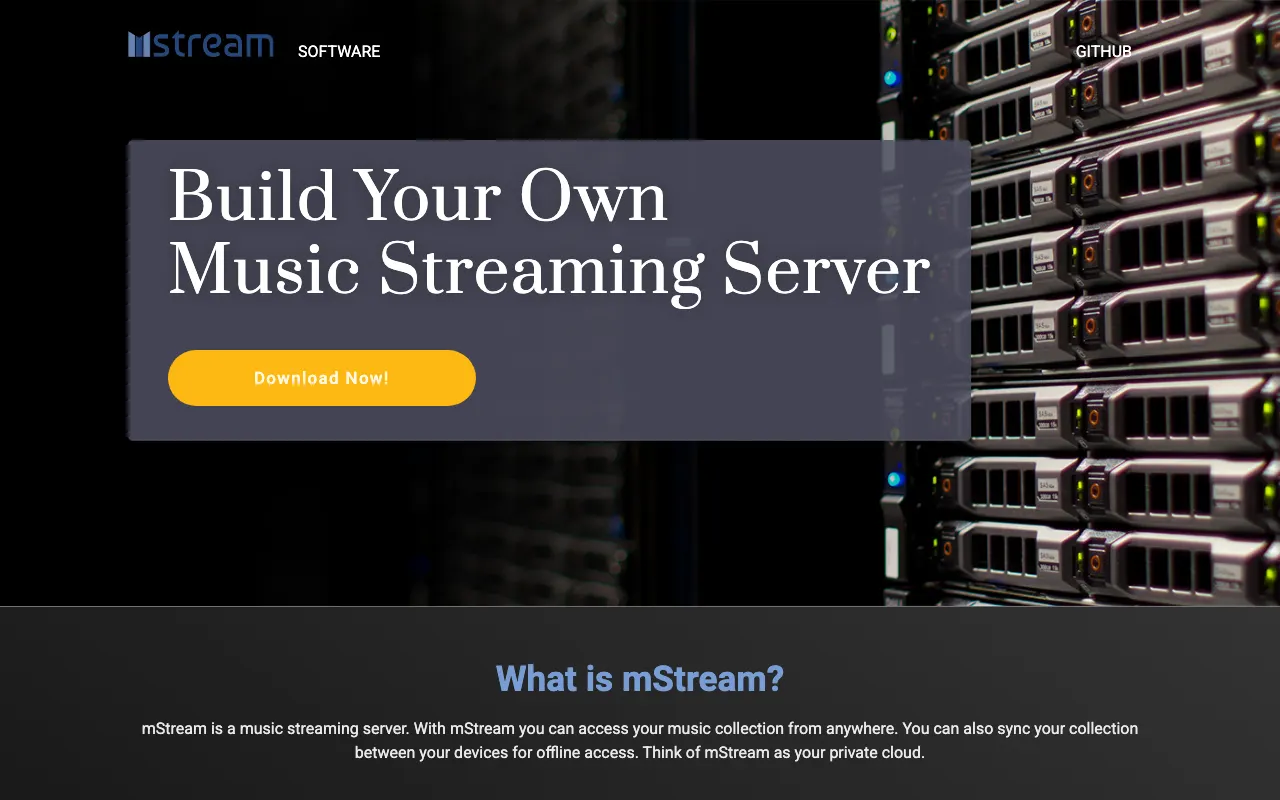Select the 'What is mStream?' heading
Viewport: 1280px width, 800px height.
[x=640, y=679]
